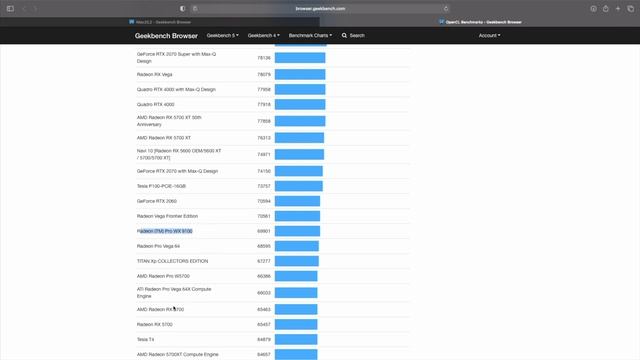Click the score value beside Radeon Pro Vega 64
The image size is (640, 360).
(264, 246)
